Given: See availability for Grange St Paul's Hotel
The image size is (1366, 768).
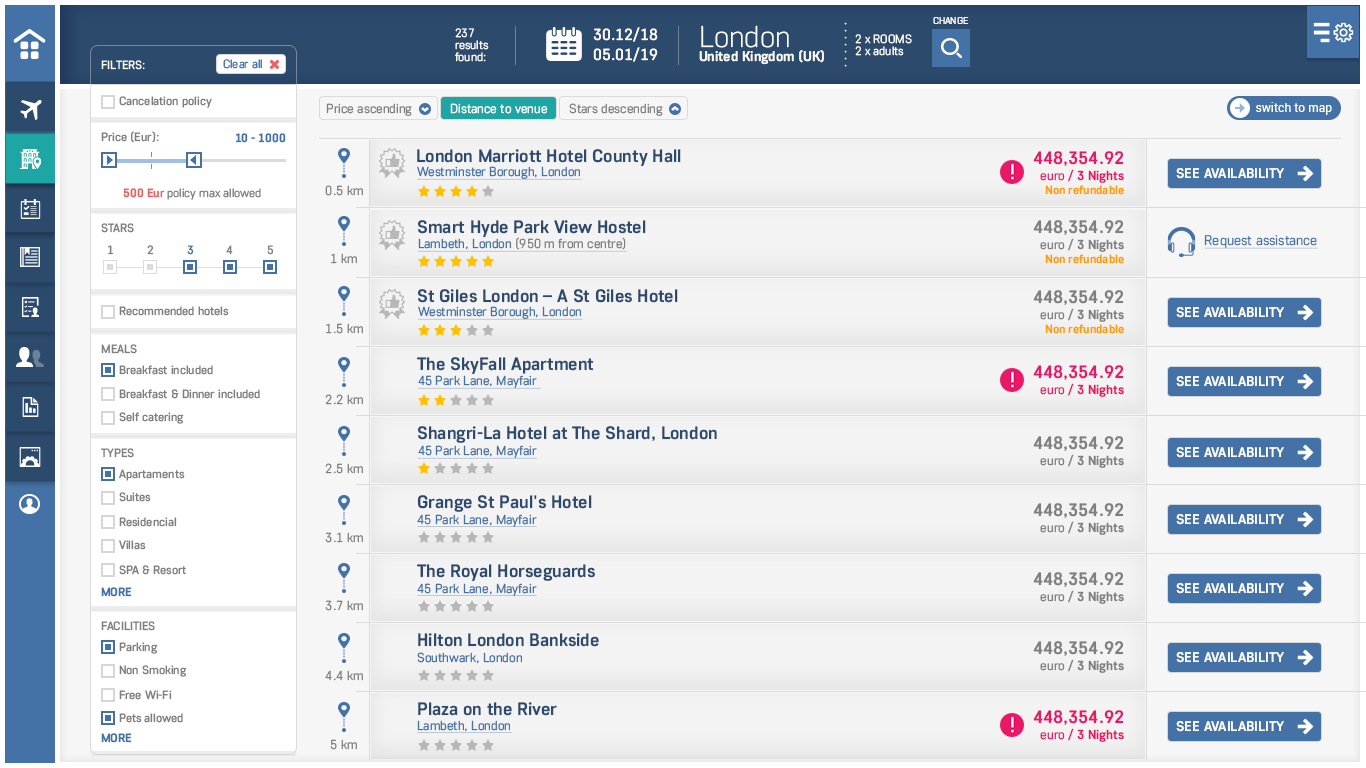Looking at the screenshot, I should [1244, 519].
